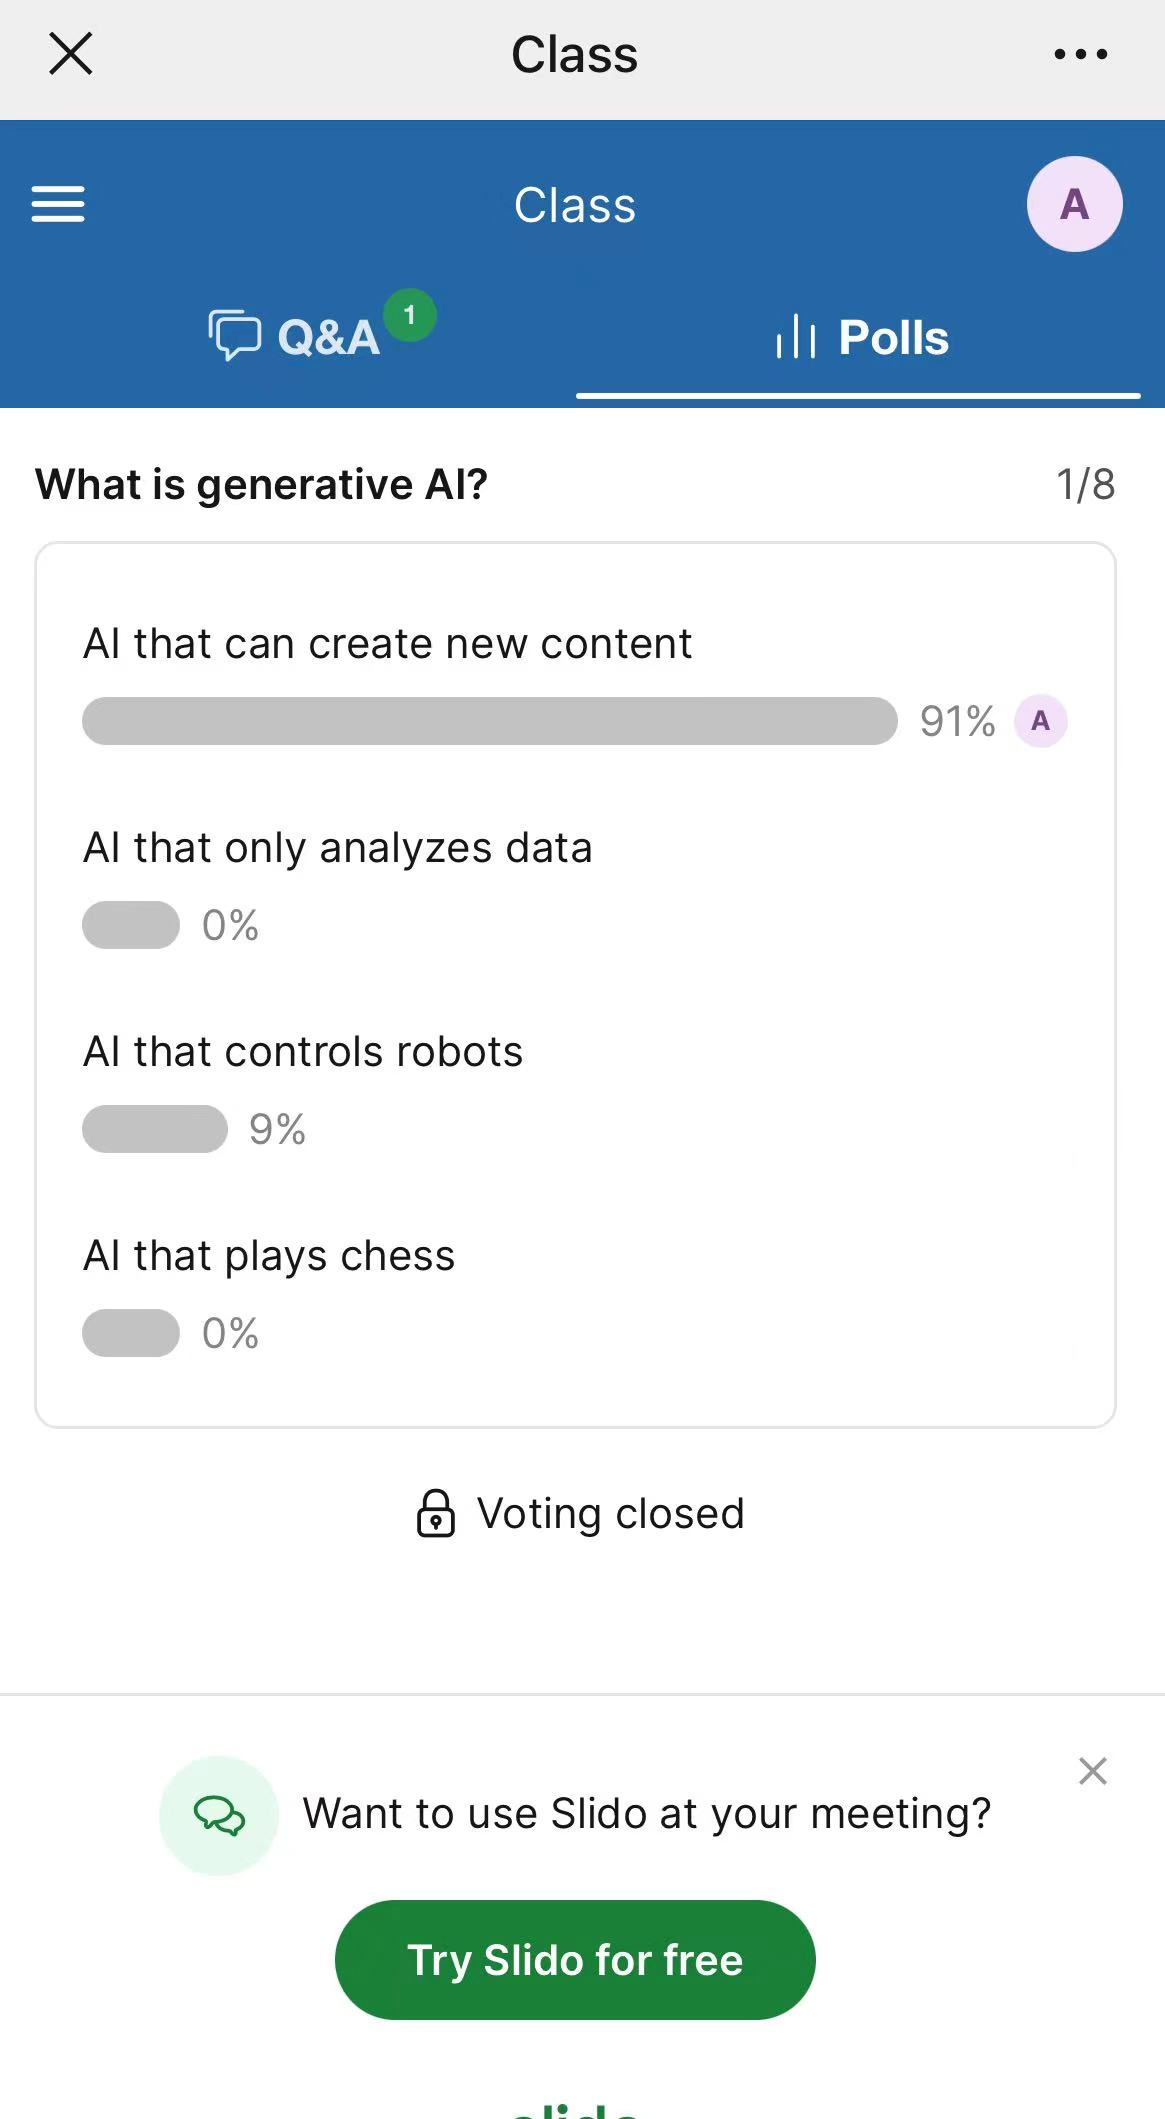
Task: Select the Polls tab
Action: [860, 337]
